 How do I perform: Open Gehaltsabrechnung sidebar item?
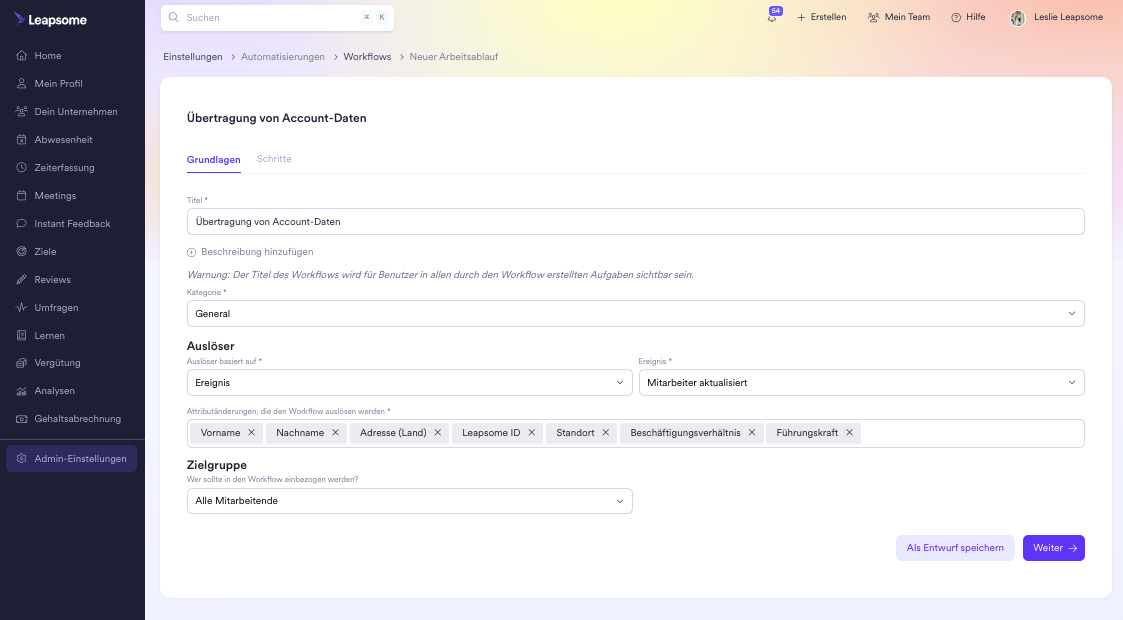point(77,419)
